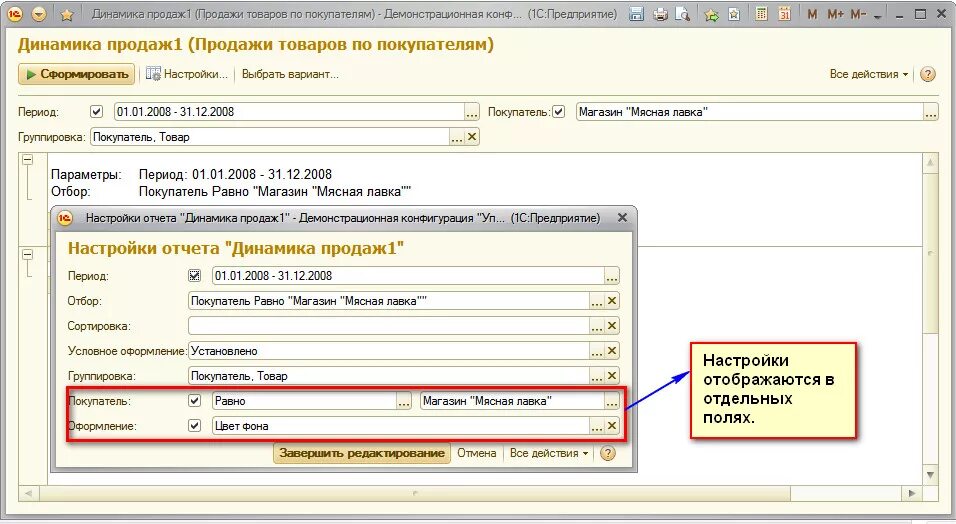Click Отмена in settings dialog
Image resolution: width=956 pixels, height=524 pixels.
point(476,453)
